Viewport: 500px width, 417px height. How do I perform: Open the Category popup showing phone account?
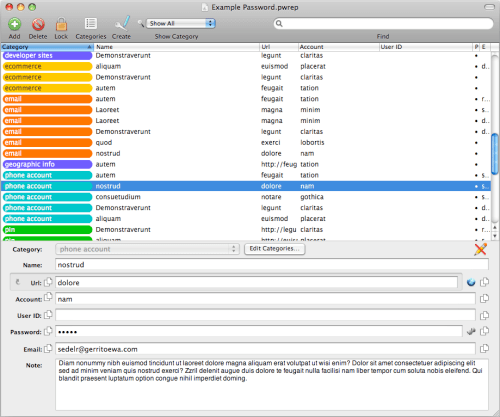coord(147,249)
